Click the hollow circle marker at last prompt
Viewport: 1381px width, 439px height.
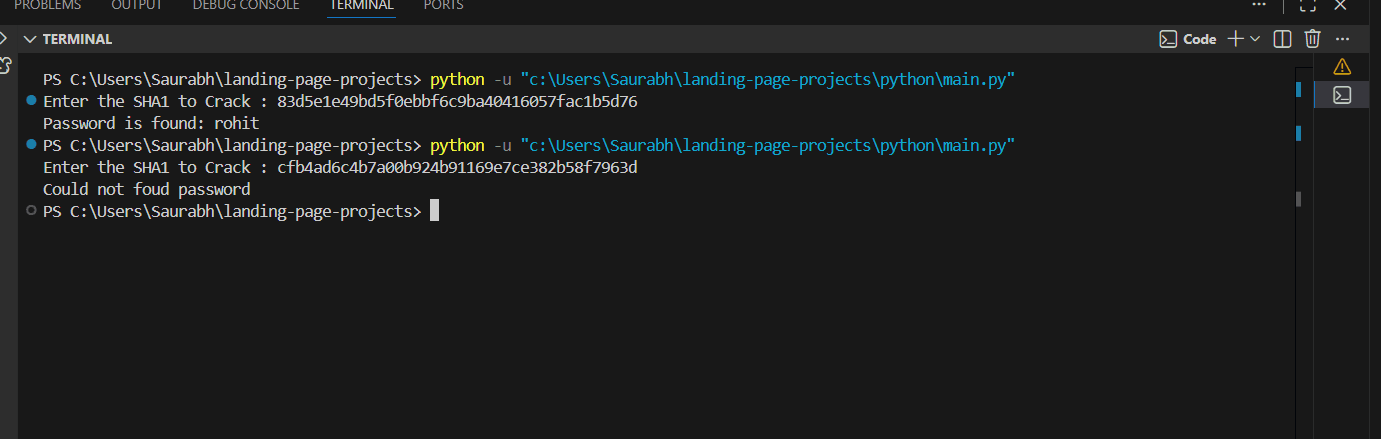[x=32, y=211]
